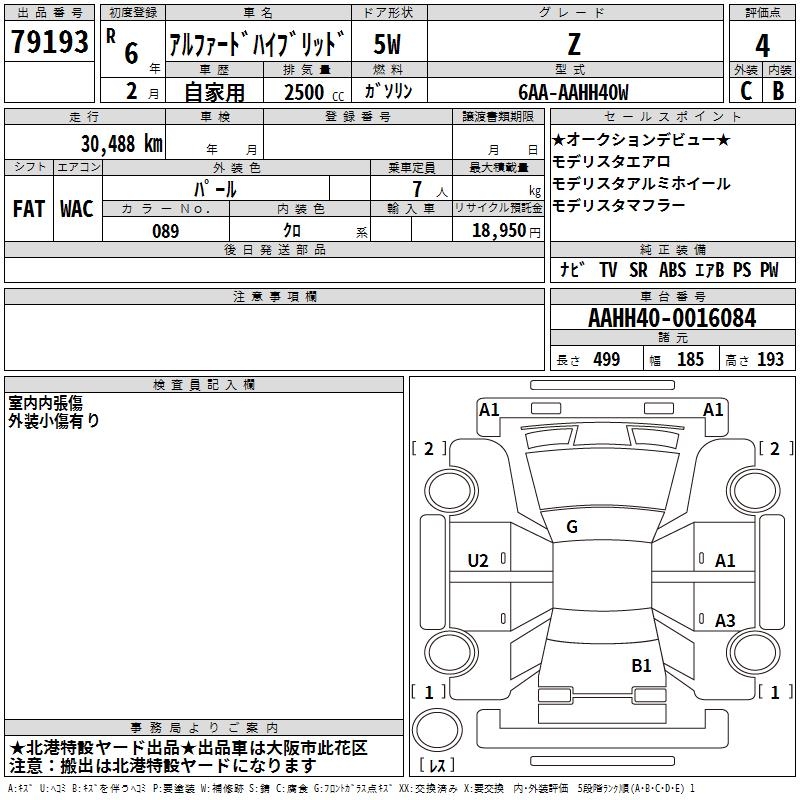This screenshot has height=800, width=800.
Task: Select the grade value Z
Action: coord(574,44)
